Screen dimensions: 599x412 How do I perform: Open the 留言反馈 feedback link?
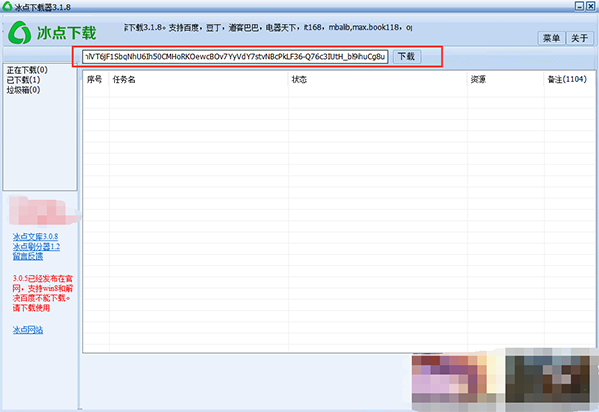(28, 256)
